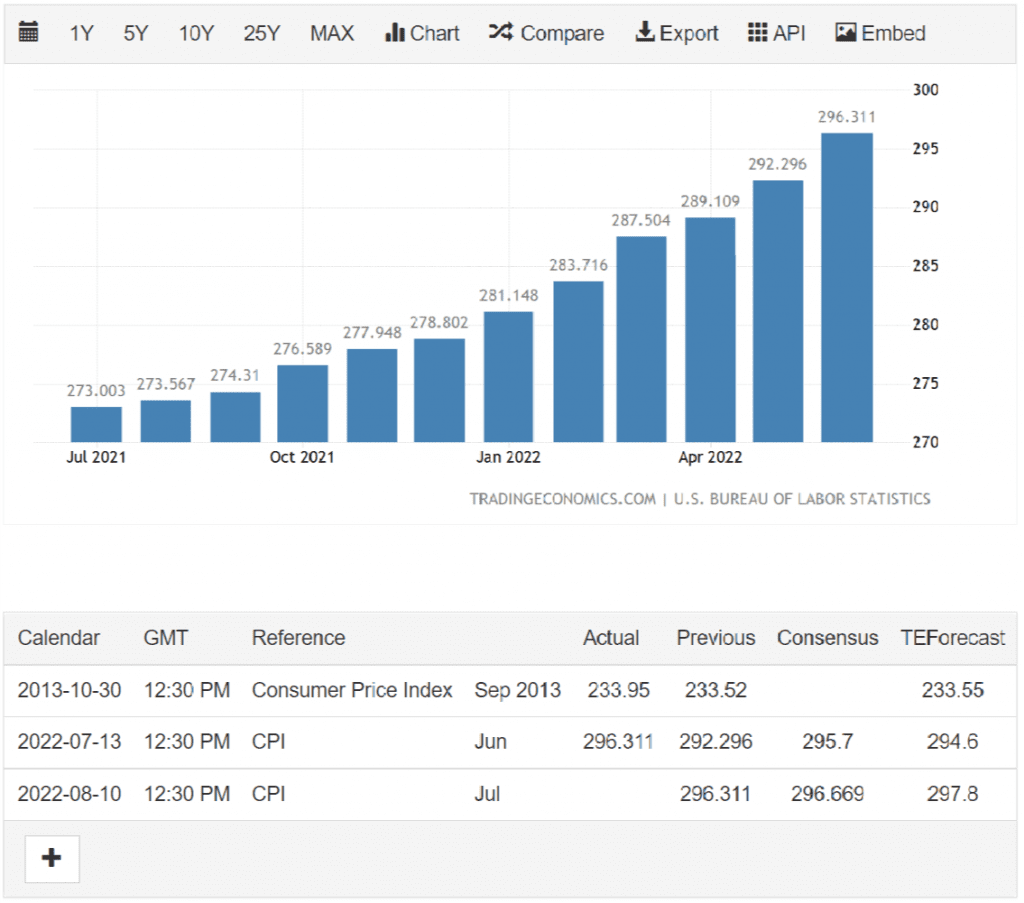Screen dimensions: 1024x903
Task: Select the 278.802 bar in the chart
Action: point(440,390)
